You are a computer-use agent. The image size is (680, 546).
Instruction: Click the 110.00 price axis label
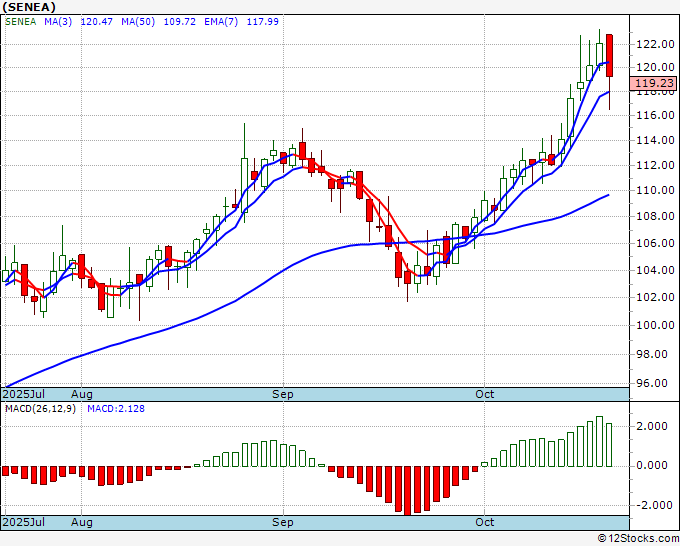655,190
